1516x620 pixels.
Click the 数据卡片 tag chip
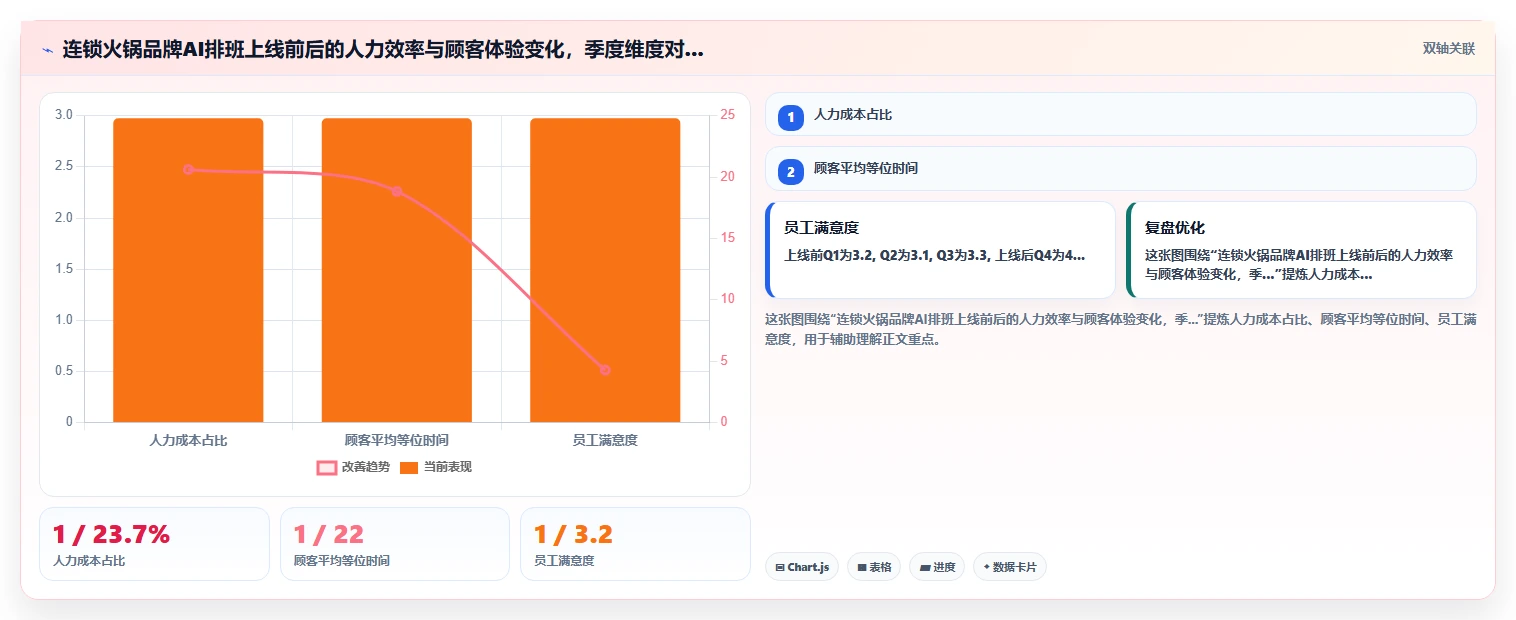[x=1009, y=567]
